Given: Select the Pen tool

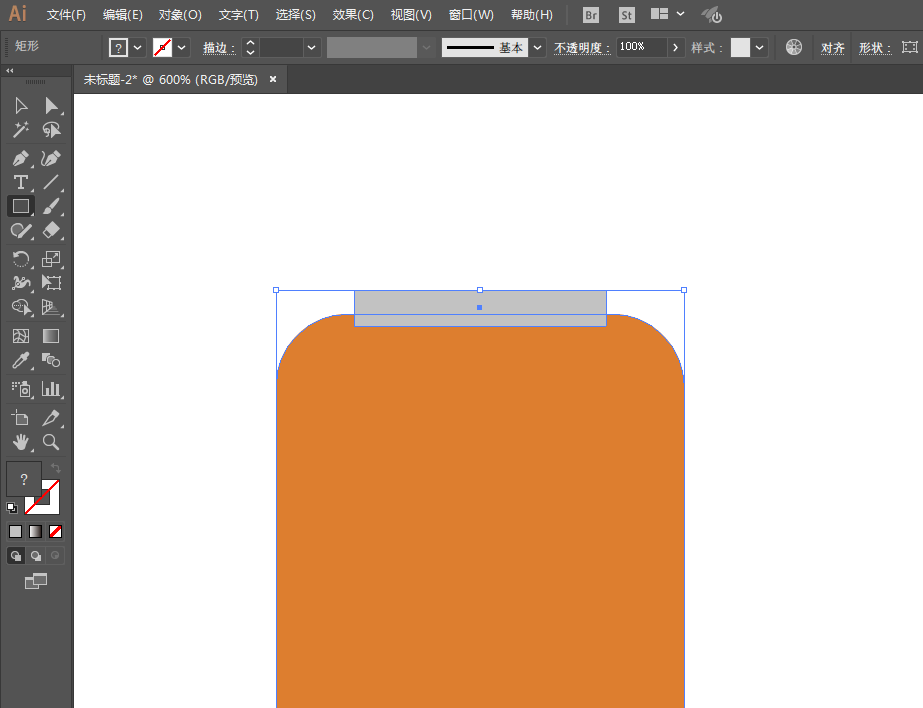Looking at the screenshot, I should [20, 158].
